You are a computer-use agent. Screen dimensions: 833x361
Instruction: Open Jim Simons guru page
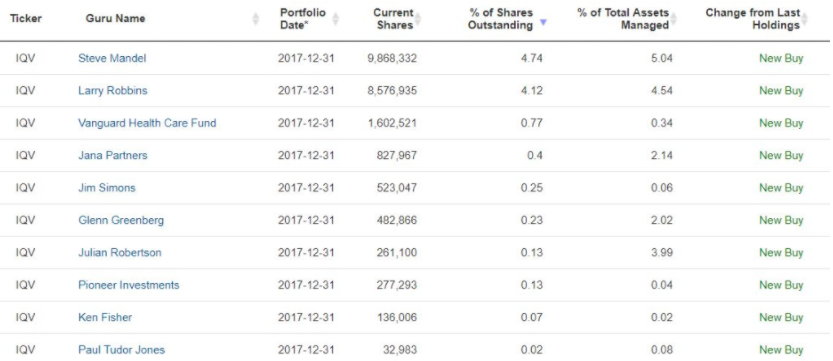point(107,187)
